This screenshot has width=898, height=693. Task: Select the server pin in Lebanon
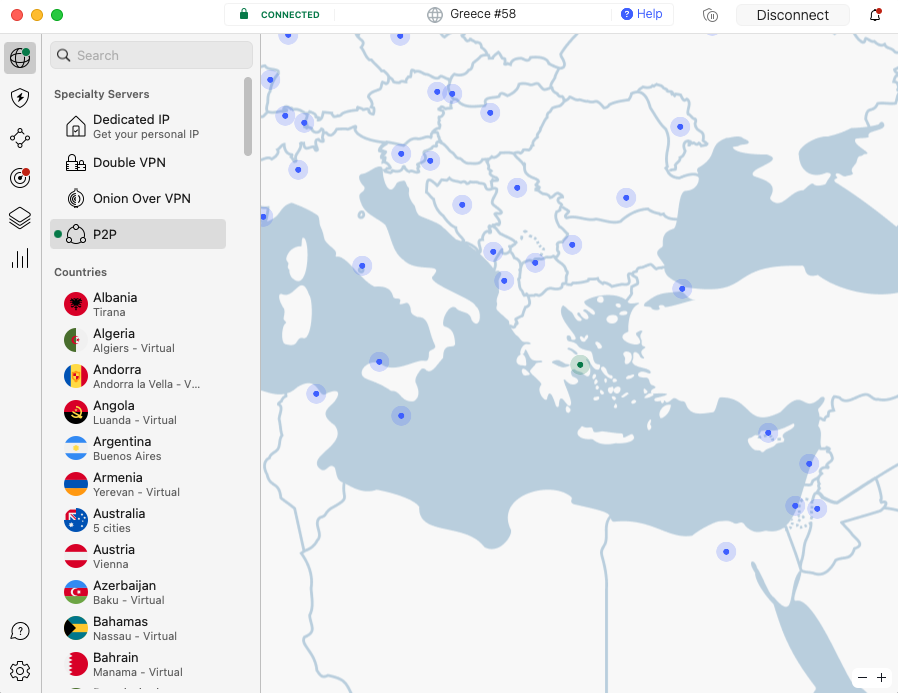click(x=809, y=464)
